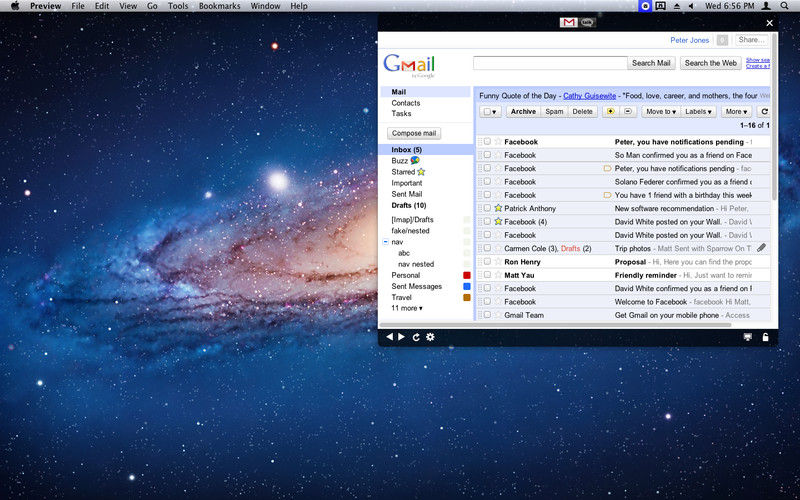Tick checkbox for Facebook (4) conversation
The height and width of the screenshot is (500, 800).
click(487, 221)
